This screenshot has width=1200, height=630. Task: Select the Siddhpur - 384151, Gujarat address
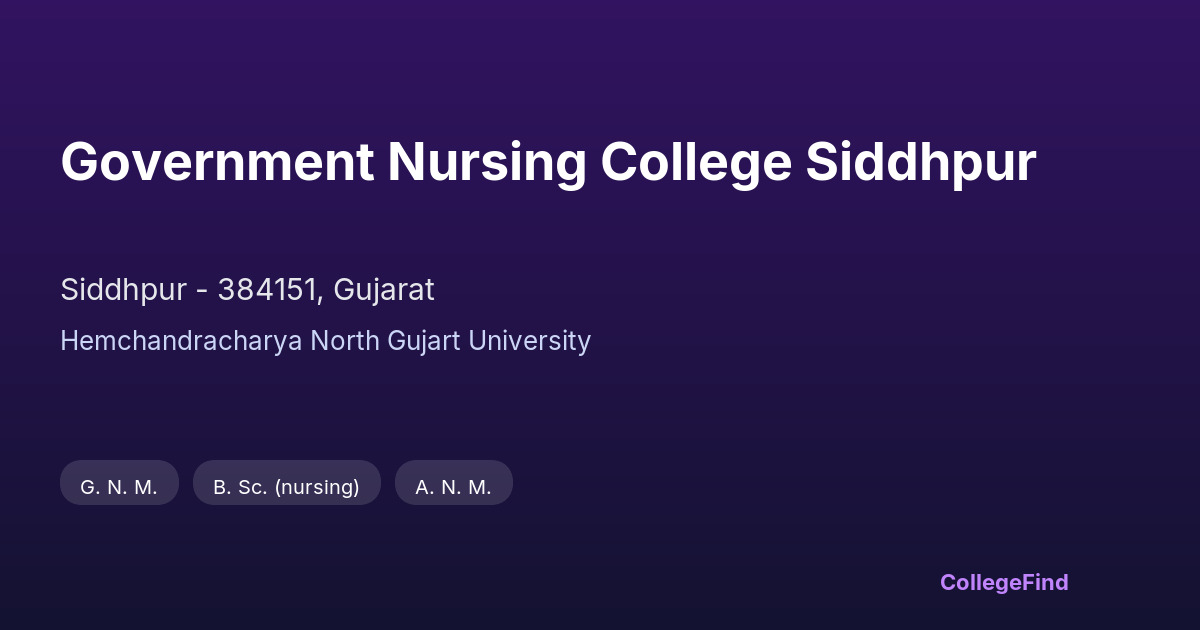(x=247, y=290)
